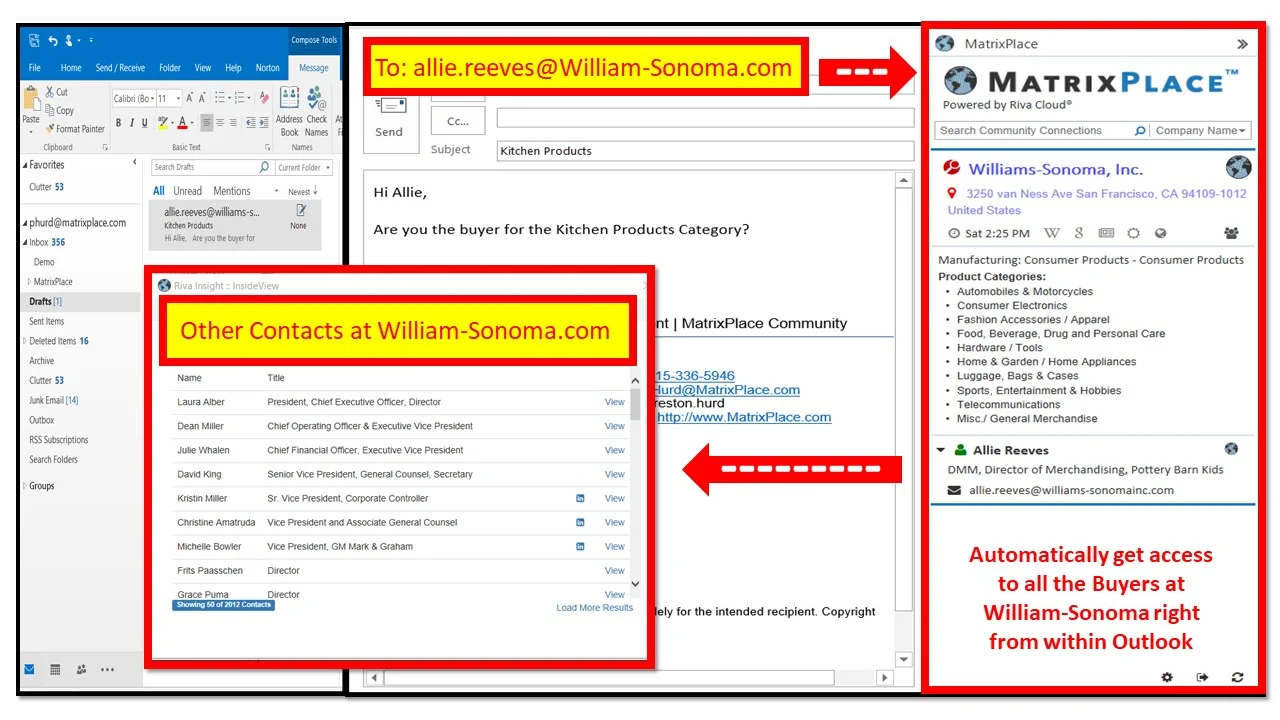Viewport: 1280px width, 720px height.
Task: Click the Mail icon in Outlook's navigation bar
Action: coord(30,669)
